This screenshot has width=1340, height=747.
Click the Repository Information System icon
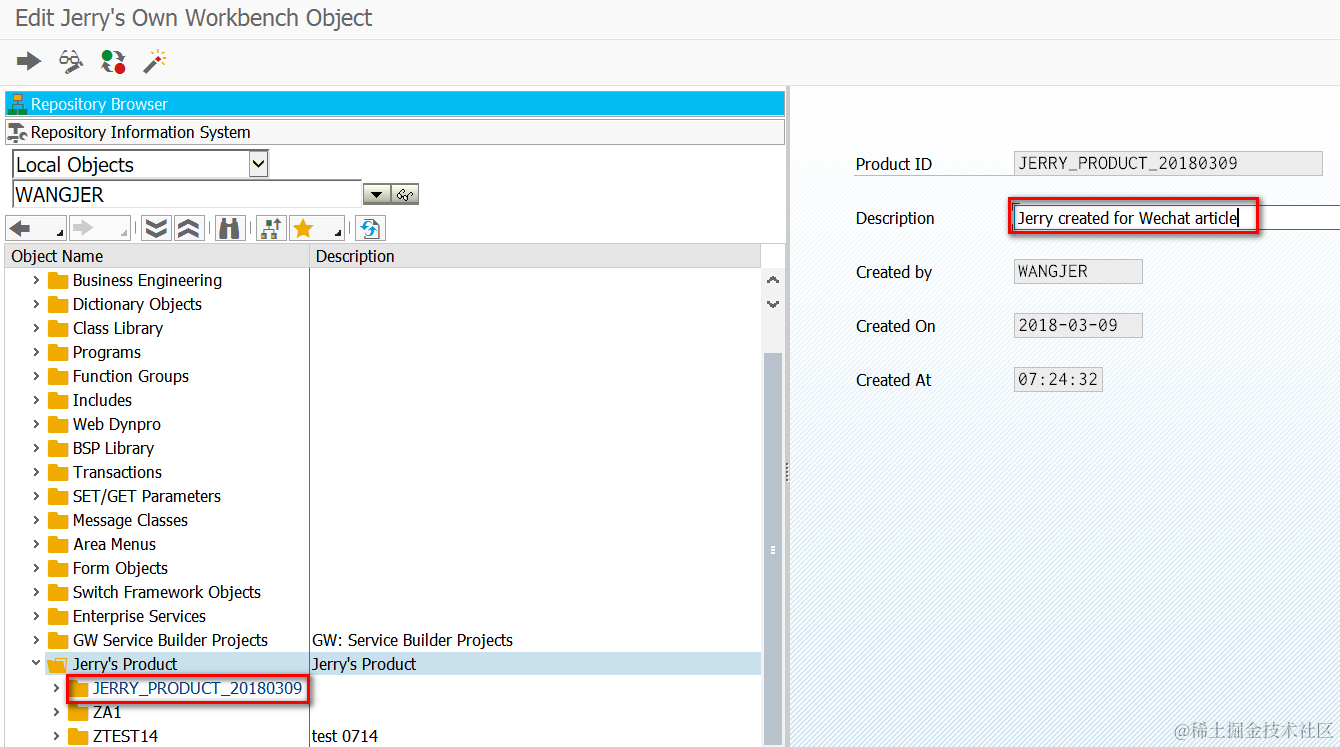pos(17,132)
